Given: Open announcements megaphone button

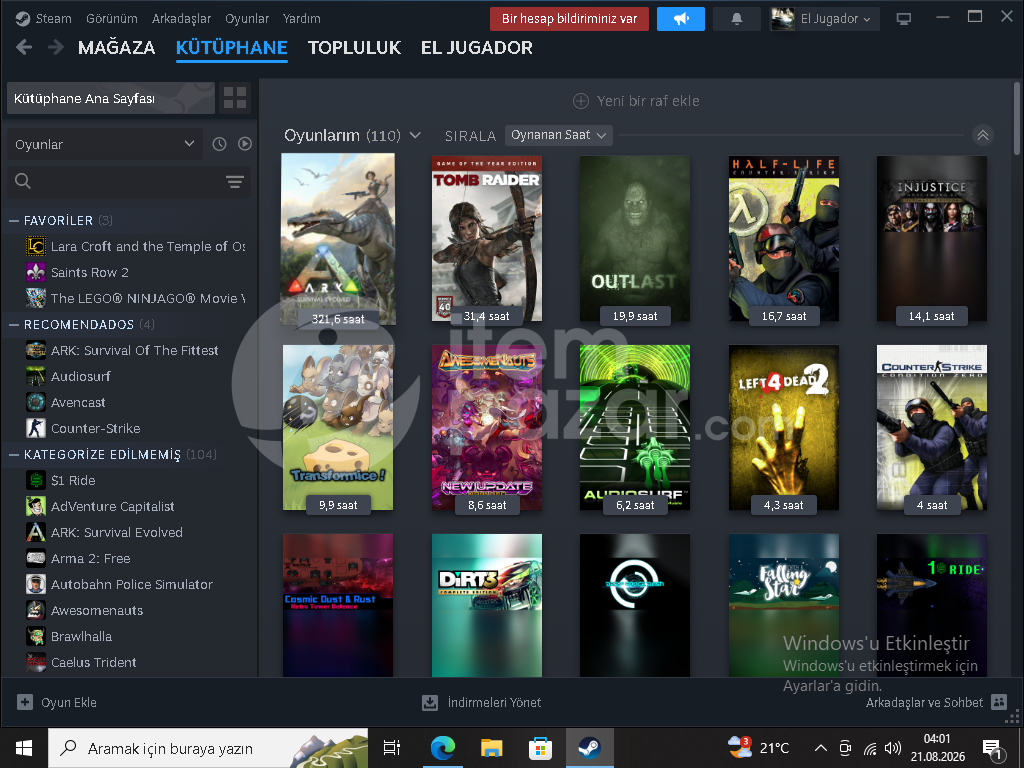Looking at the screenshot, I should pos(680,19).
